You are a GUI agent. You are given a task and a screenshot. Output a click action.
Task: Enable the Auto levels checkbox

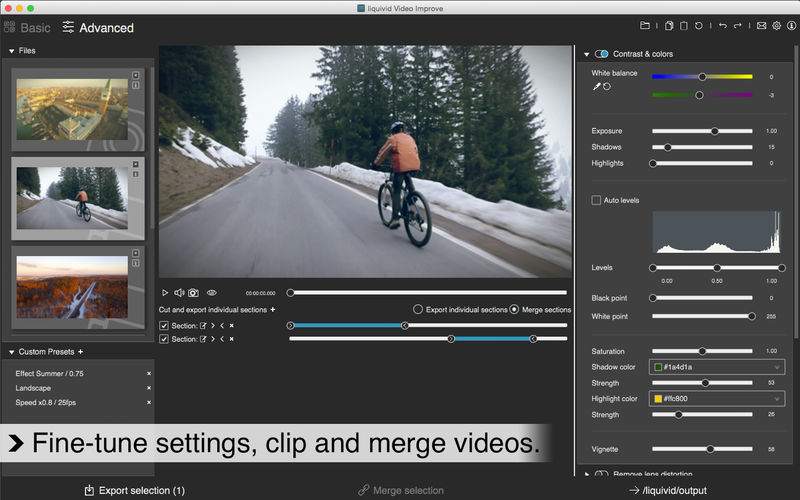[597, 200]
